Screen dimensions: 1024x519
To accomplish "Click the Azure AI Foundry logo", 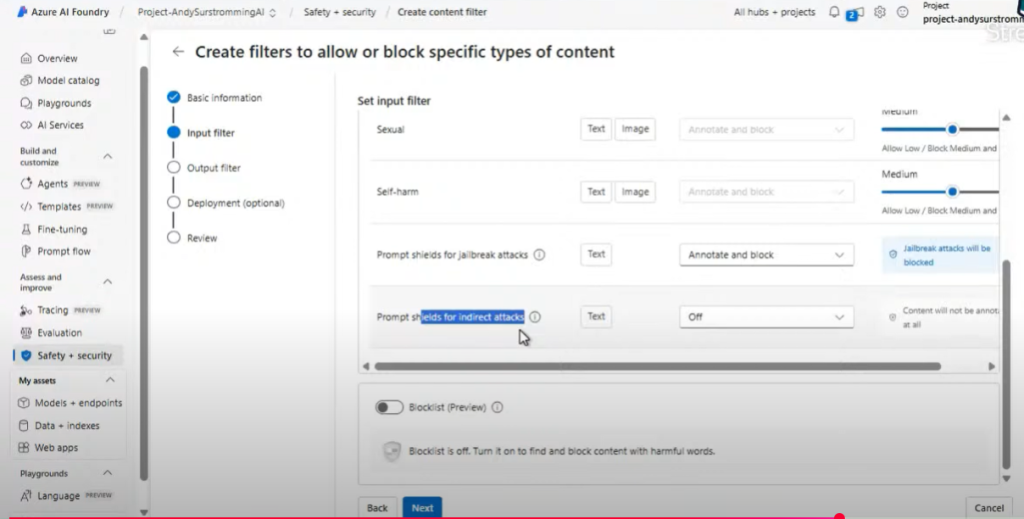I will (22, 12).
